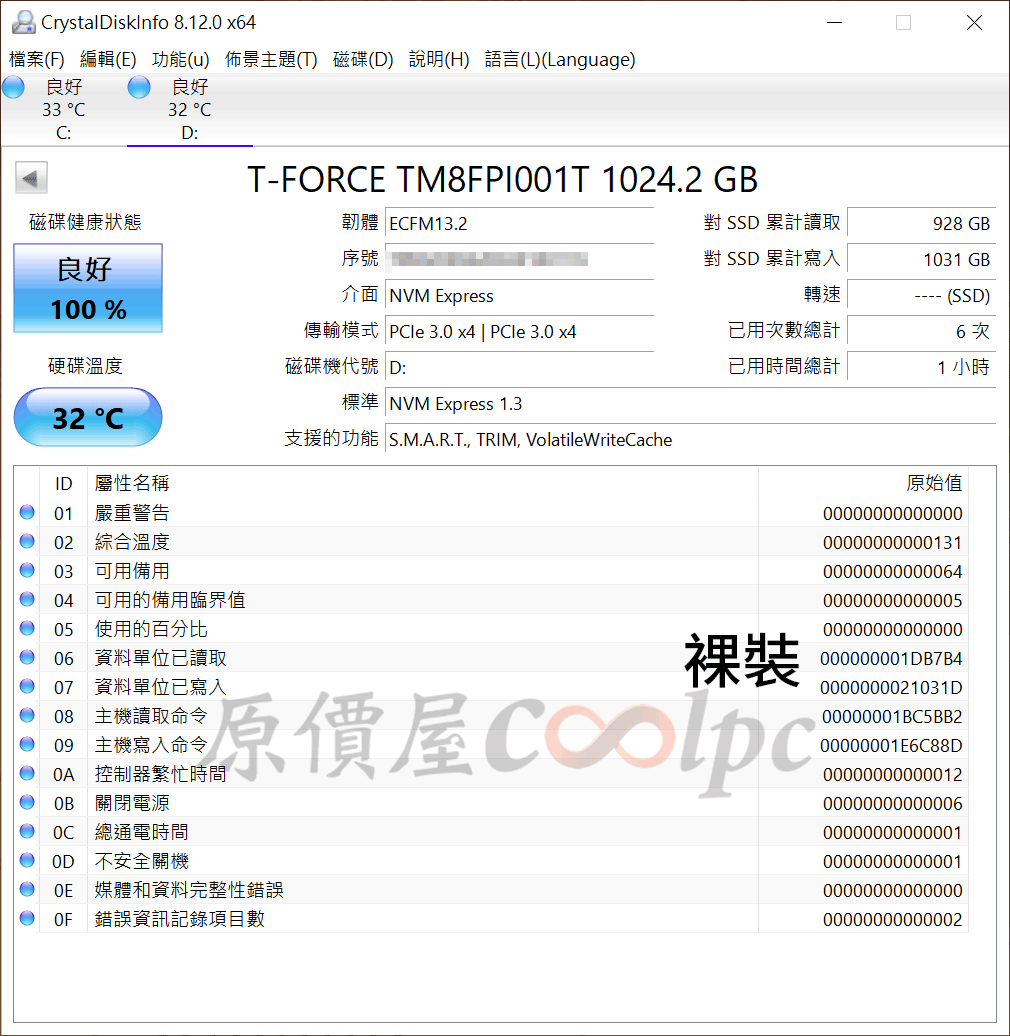Click raw value 0000000000002 for 錯誤資訊記錄項目數
1010x1036 pixels.
892,920
